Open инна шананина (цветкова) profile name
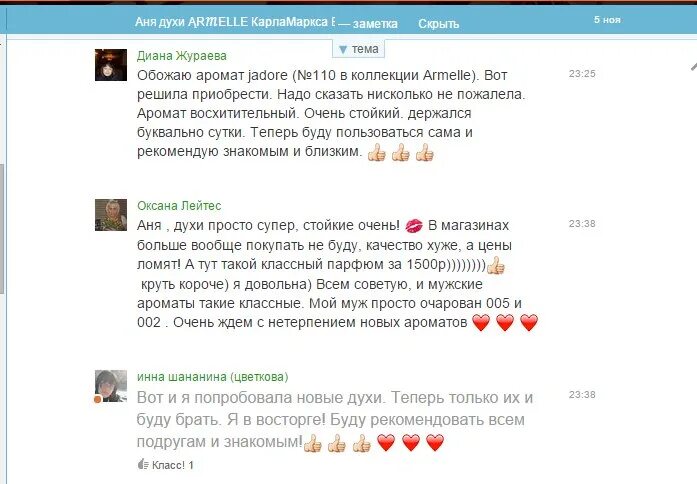This screenshot has height=484, width=697. click(x=212, y=377)
